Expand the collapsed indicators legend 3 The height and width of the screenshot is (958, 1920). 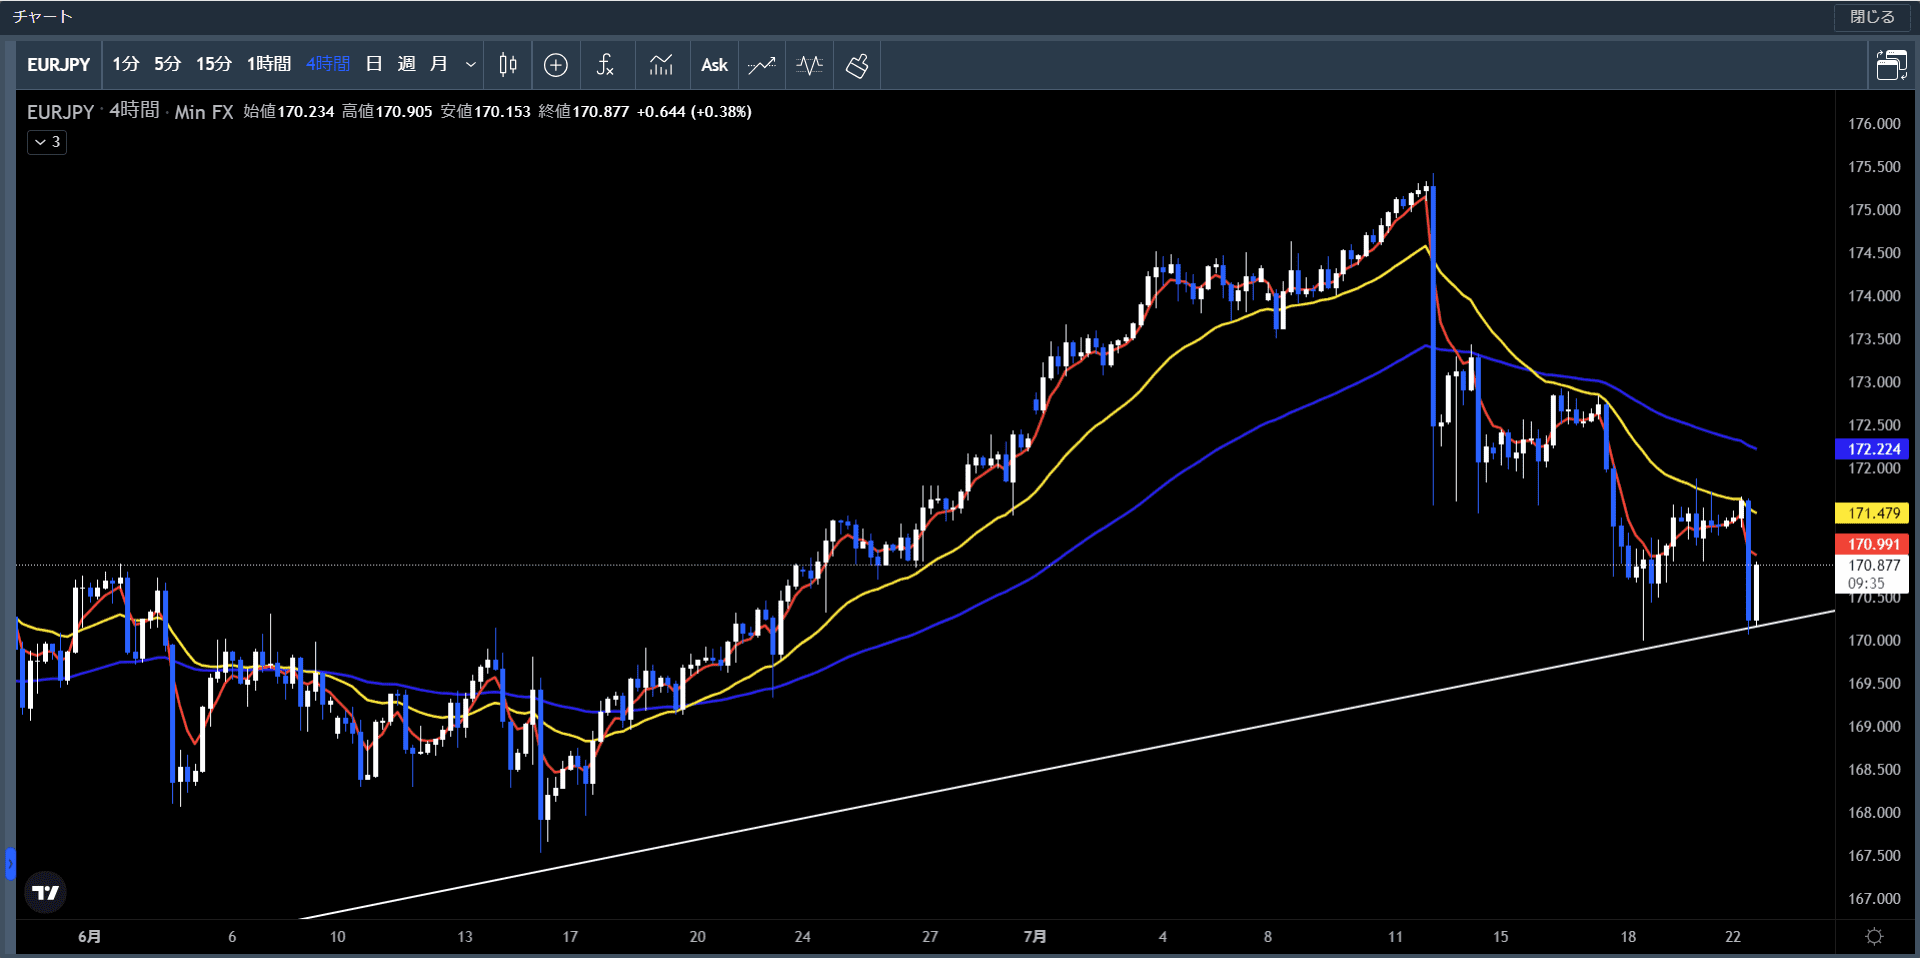click(x=47, y=142)
